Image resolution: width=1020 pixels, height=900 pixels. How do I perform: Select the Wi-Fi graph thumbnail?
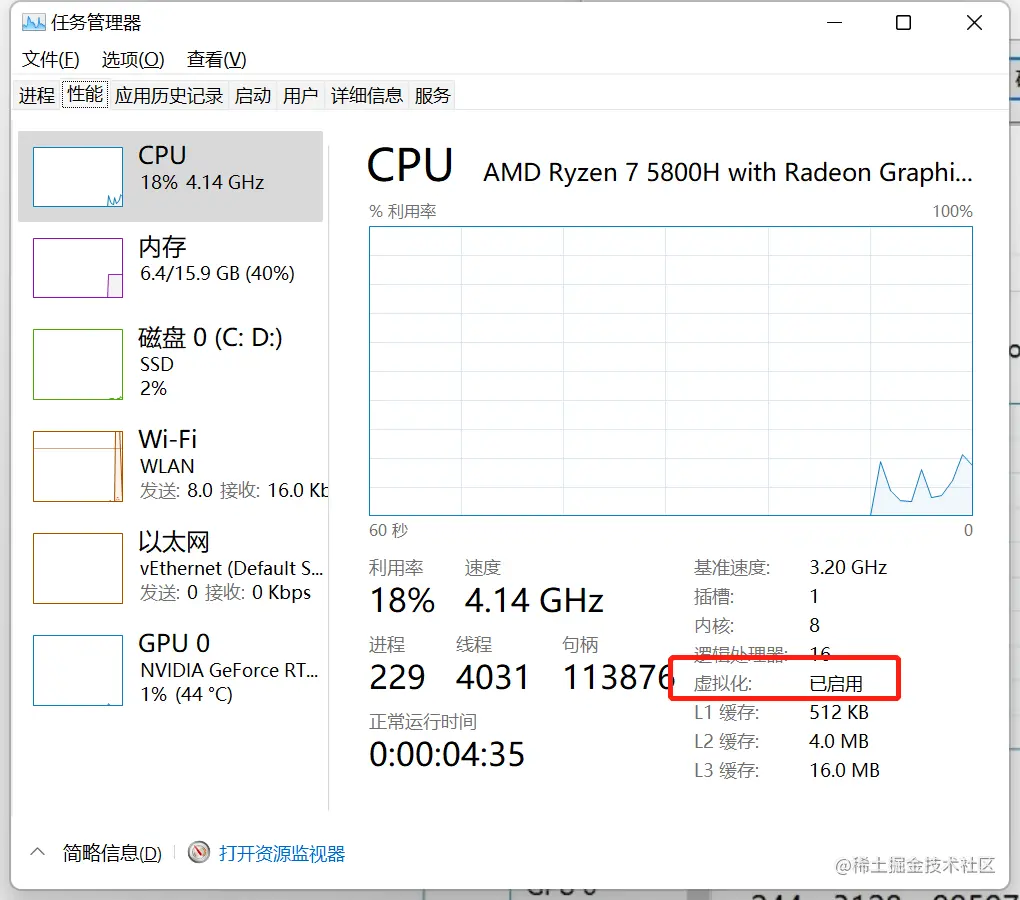tap(78, 466)
